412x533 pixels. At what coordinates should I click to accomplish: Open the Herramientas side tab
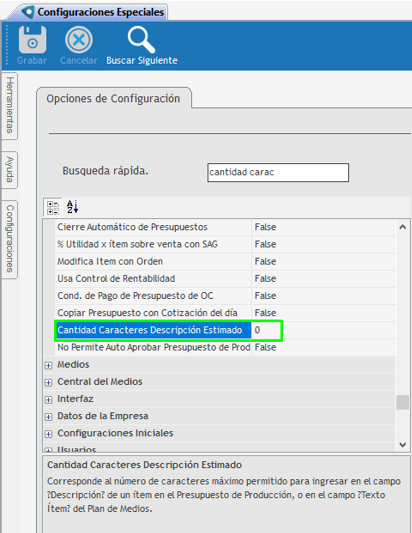(10, 105)
